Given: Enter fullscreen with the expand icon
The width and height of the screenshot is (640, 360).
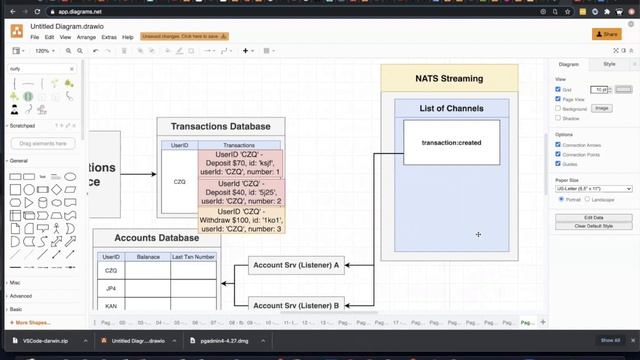Looking at the screenshot, I should click(616, 51).
